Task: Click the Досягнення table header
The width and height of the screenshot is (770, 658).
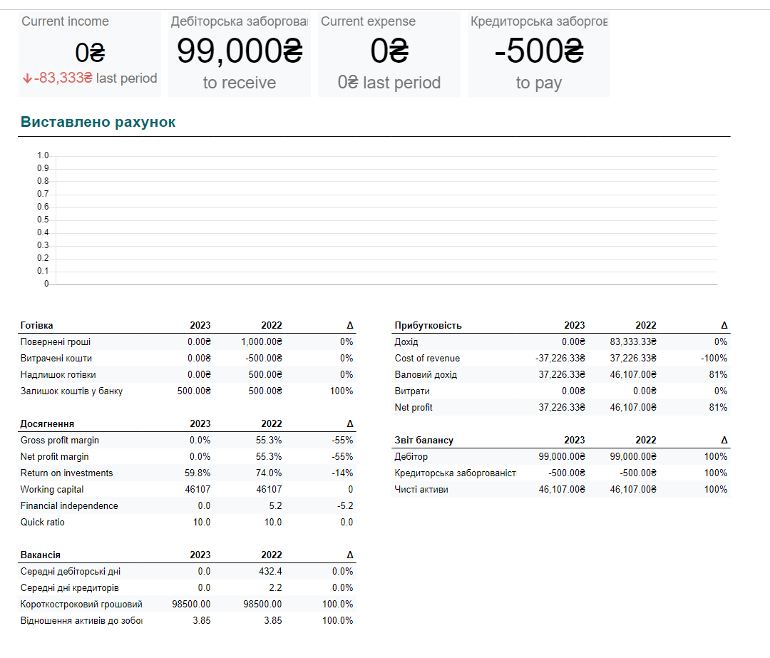Action: [47, 423]
